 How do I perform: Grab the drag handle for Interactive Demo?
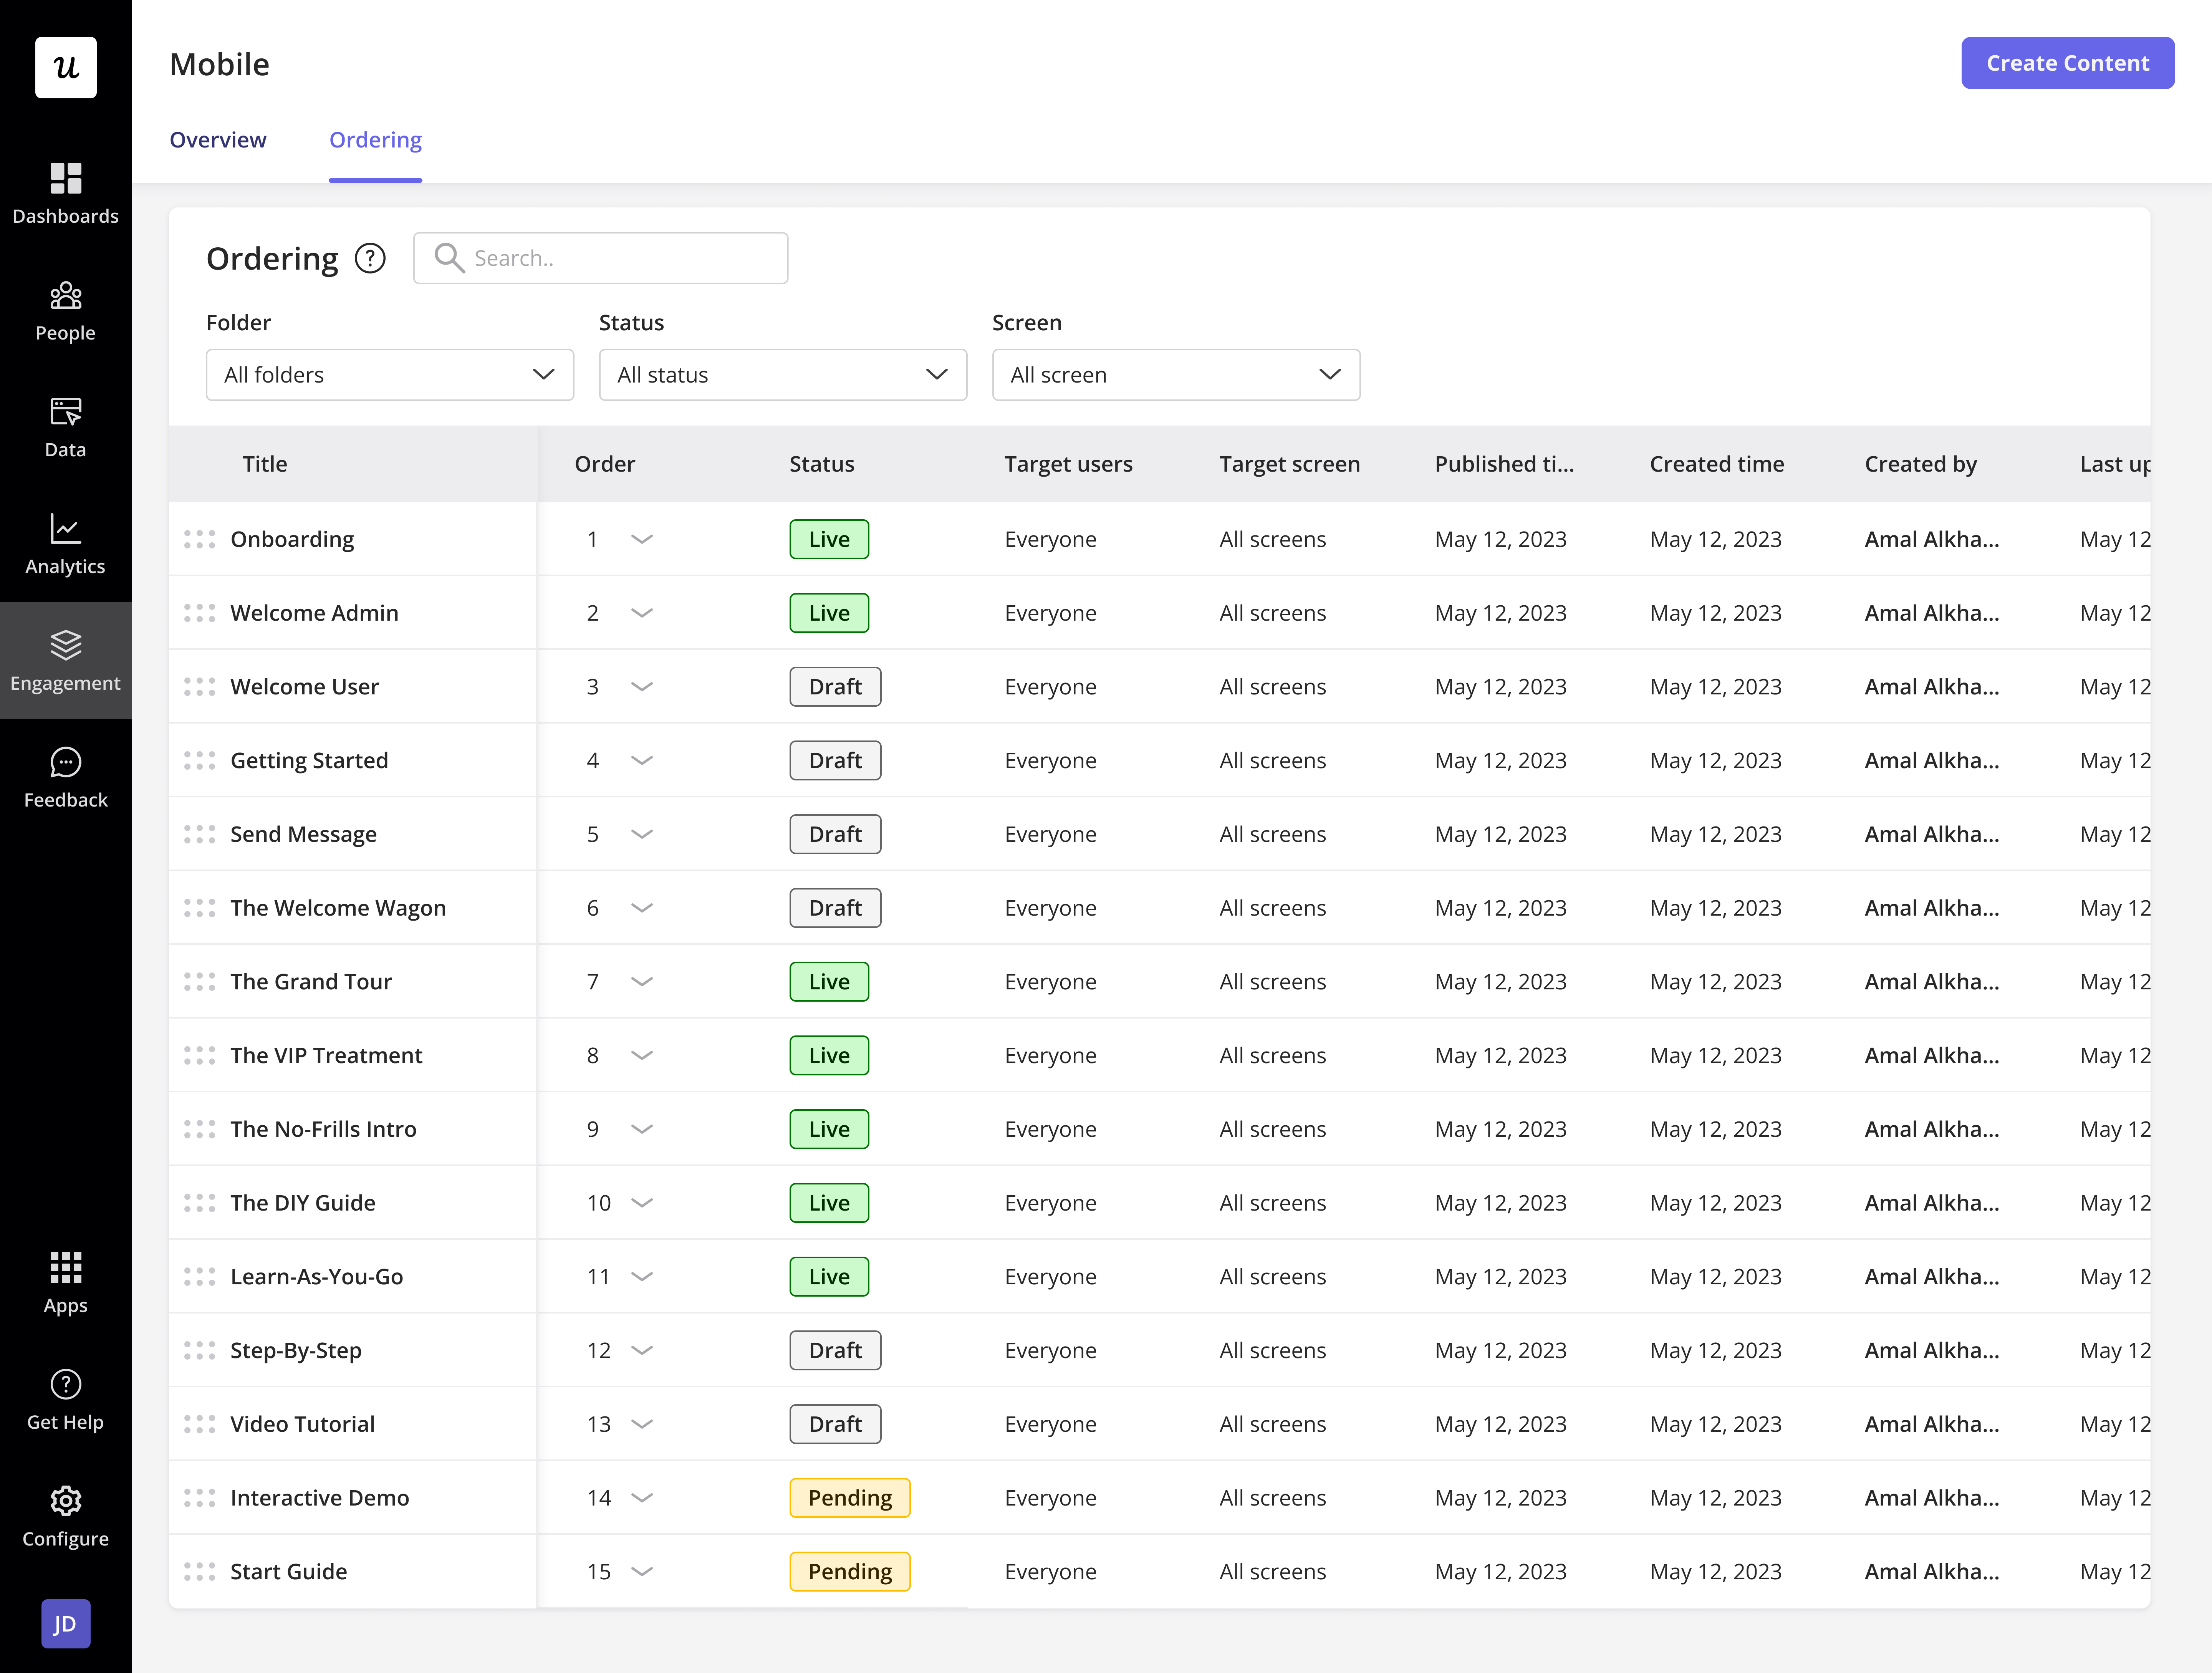[200, 1498]
